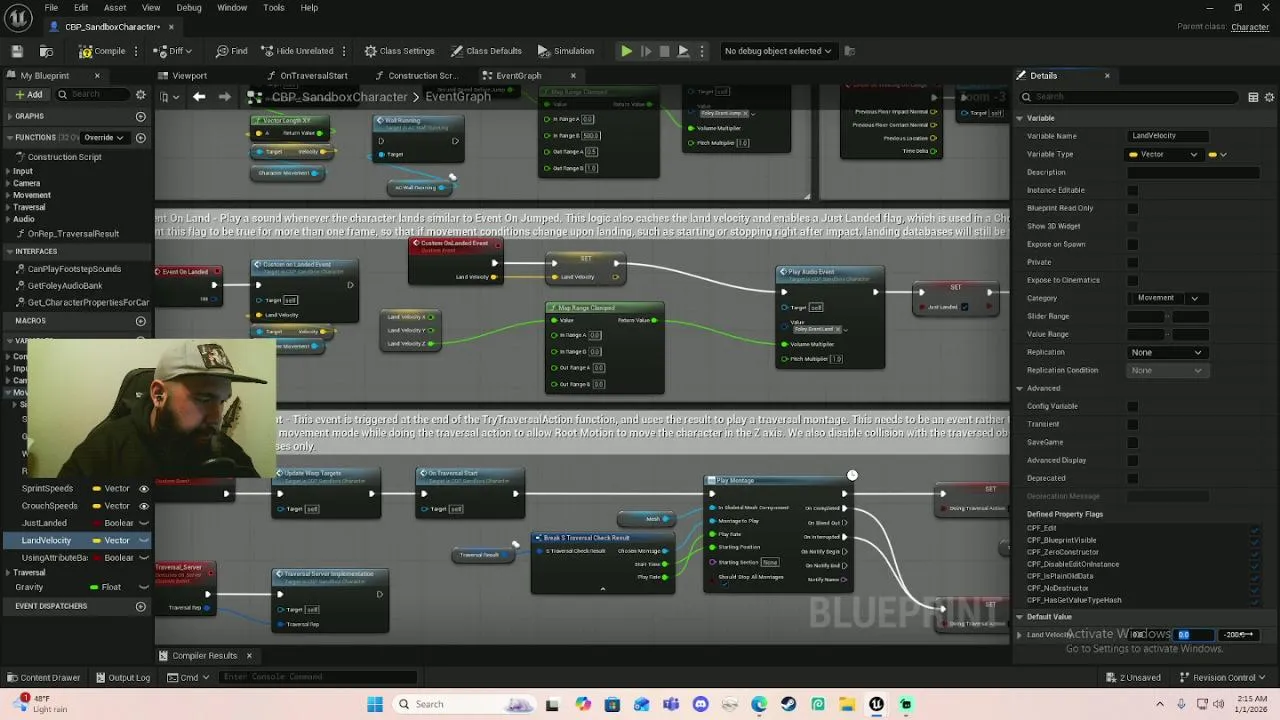1280x720 pixels.
Task: Select the Construction Script function
Action: 64,157
